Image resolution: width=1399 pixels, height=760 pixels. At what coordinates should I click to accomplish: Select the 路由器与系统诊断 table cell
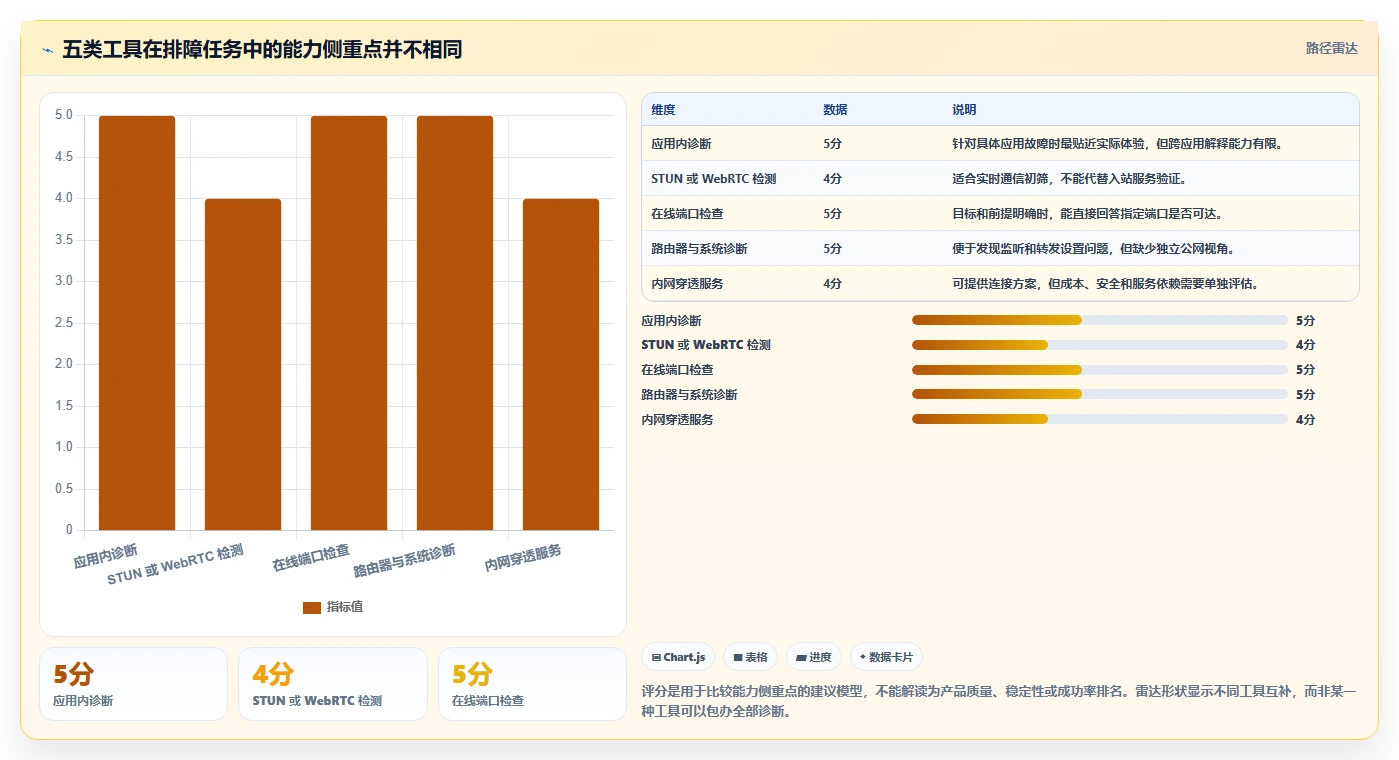[x=699, y=249]
